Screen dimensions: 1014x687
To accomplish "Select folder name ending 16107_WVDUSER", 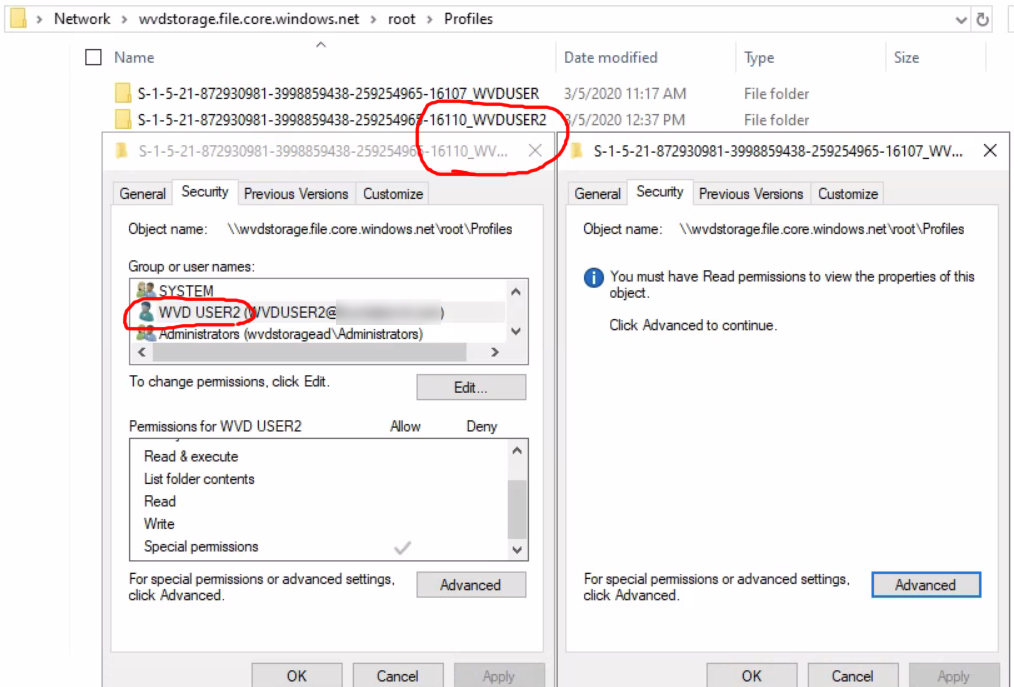I will tap(338, 94).
